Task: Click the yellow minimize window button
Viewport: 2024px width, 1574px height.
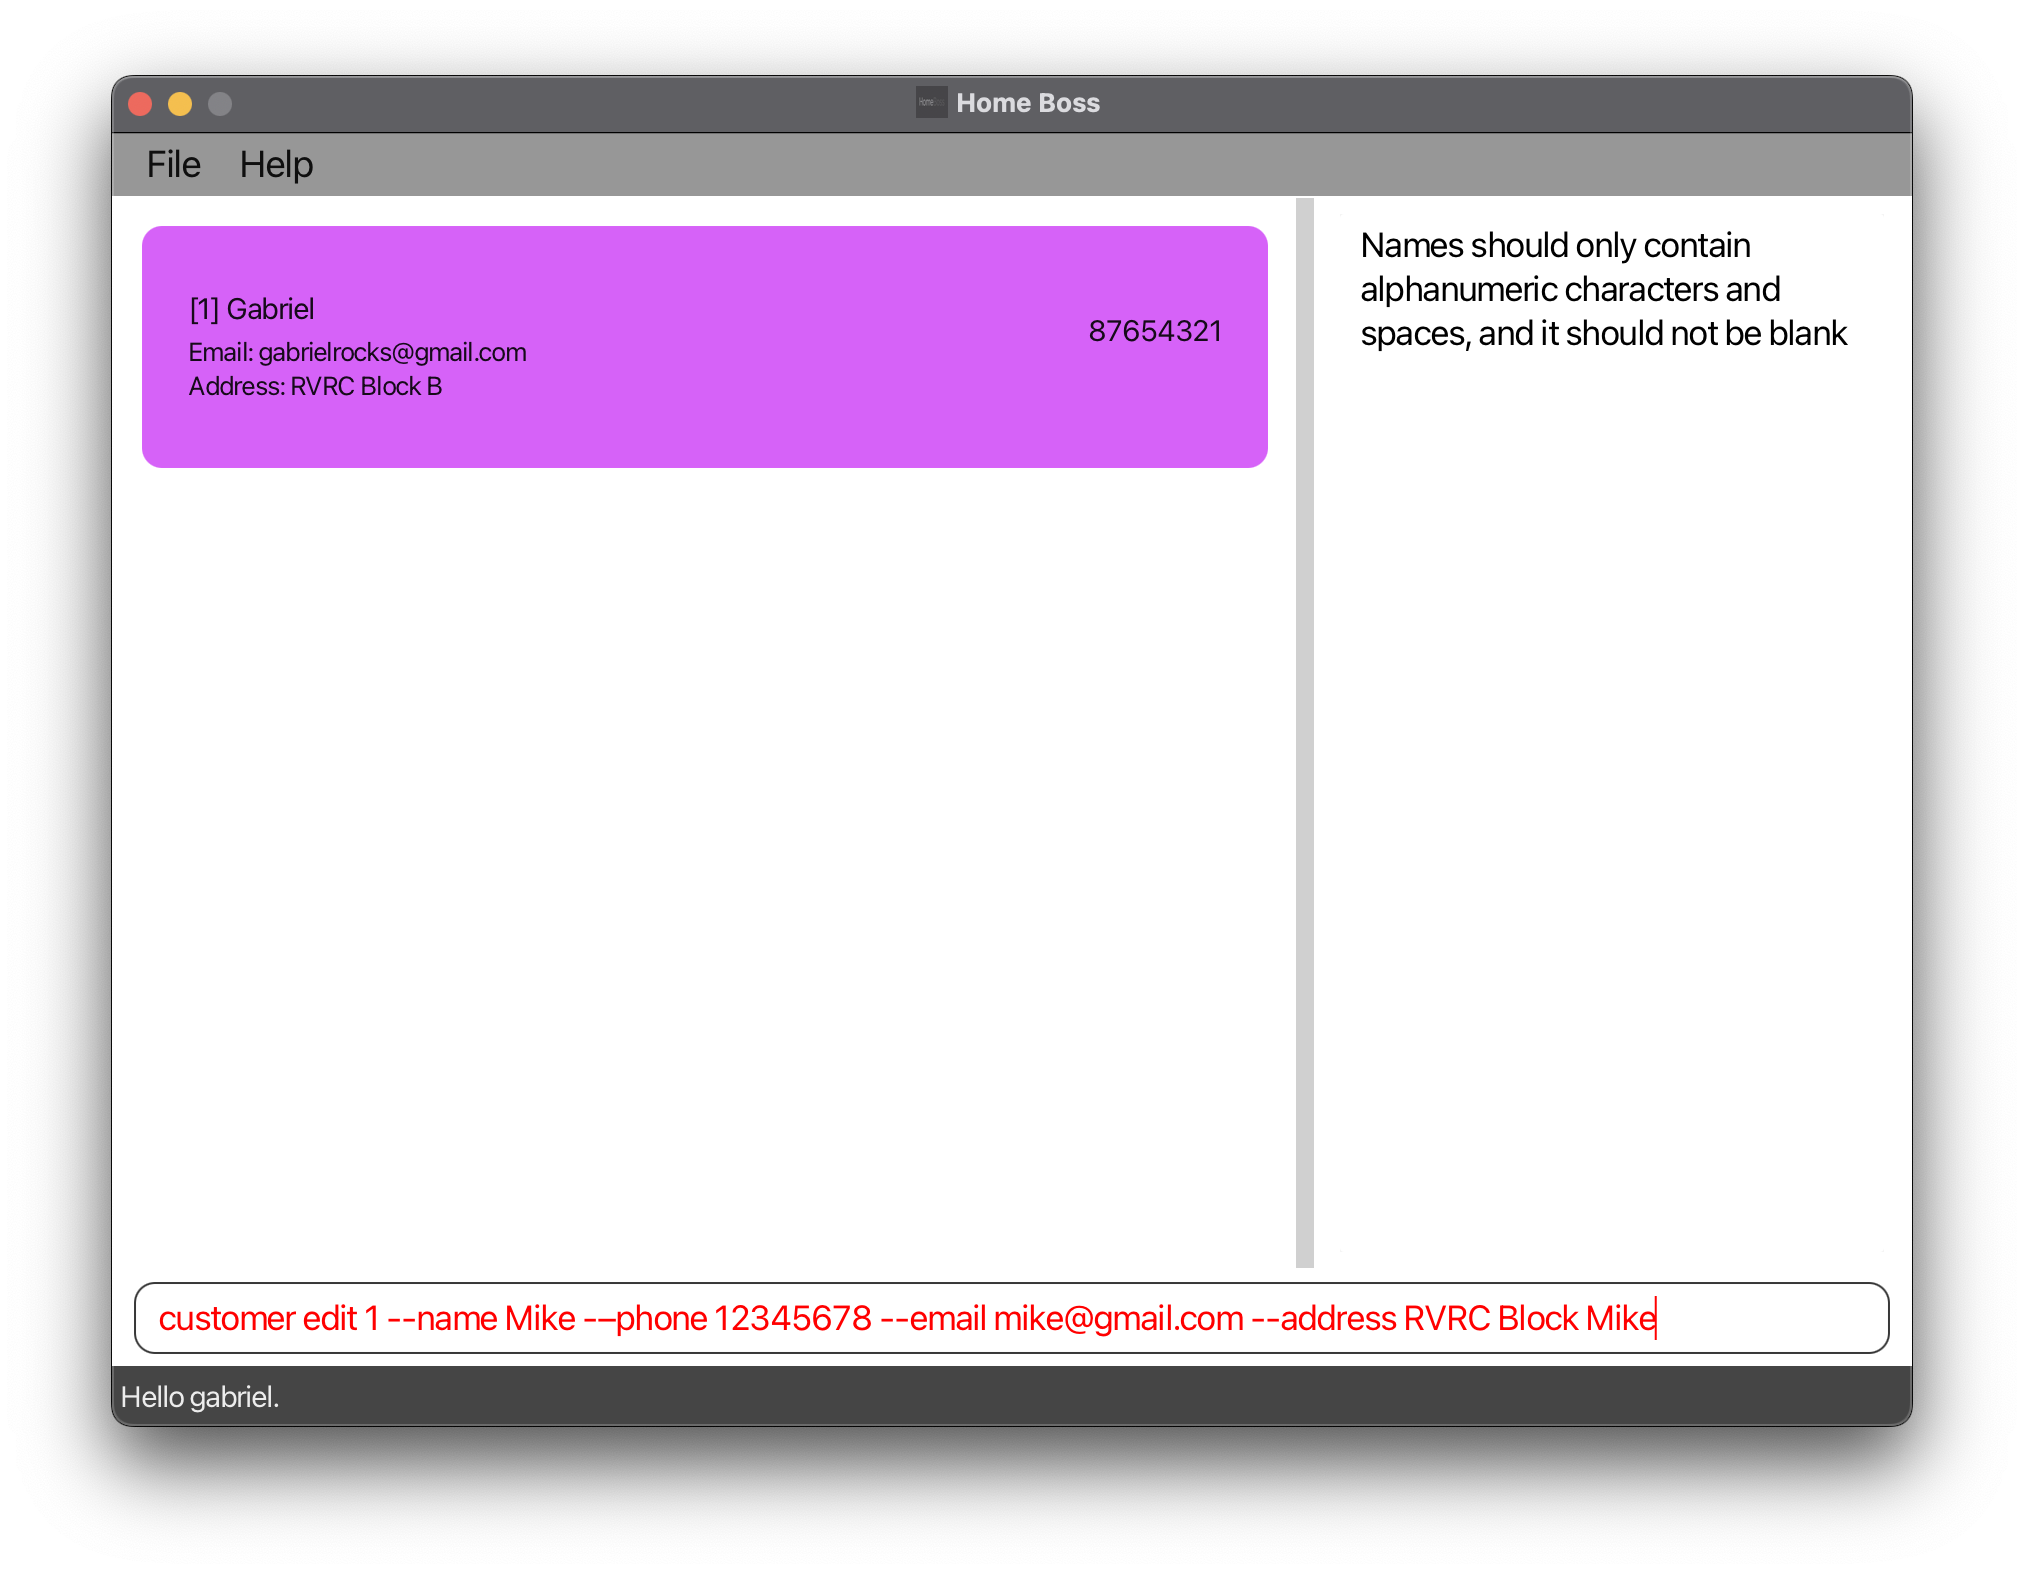Action: point(180,104)
